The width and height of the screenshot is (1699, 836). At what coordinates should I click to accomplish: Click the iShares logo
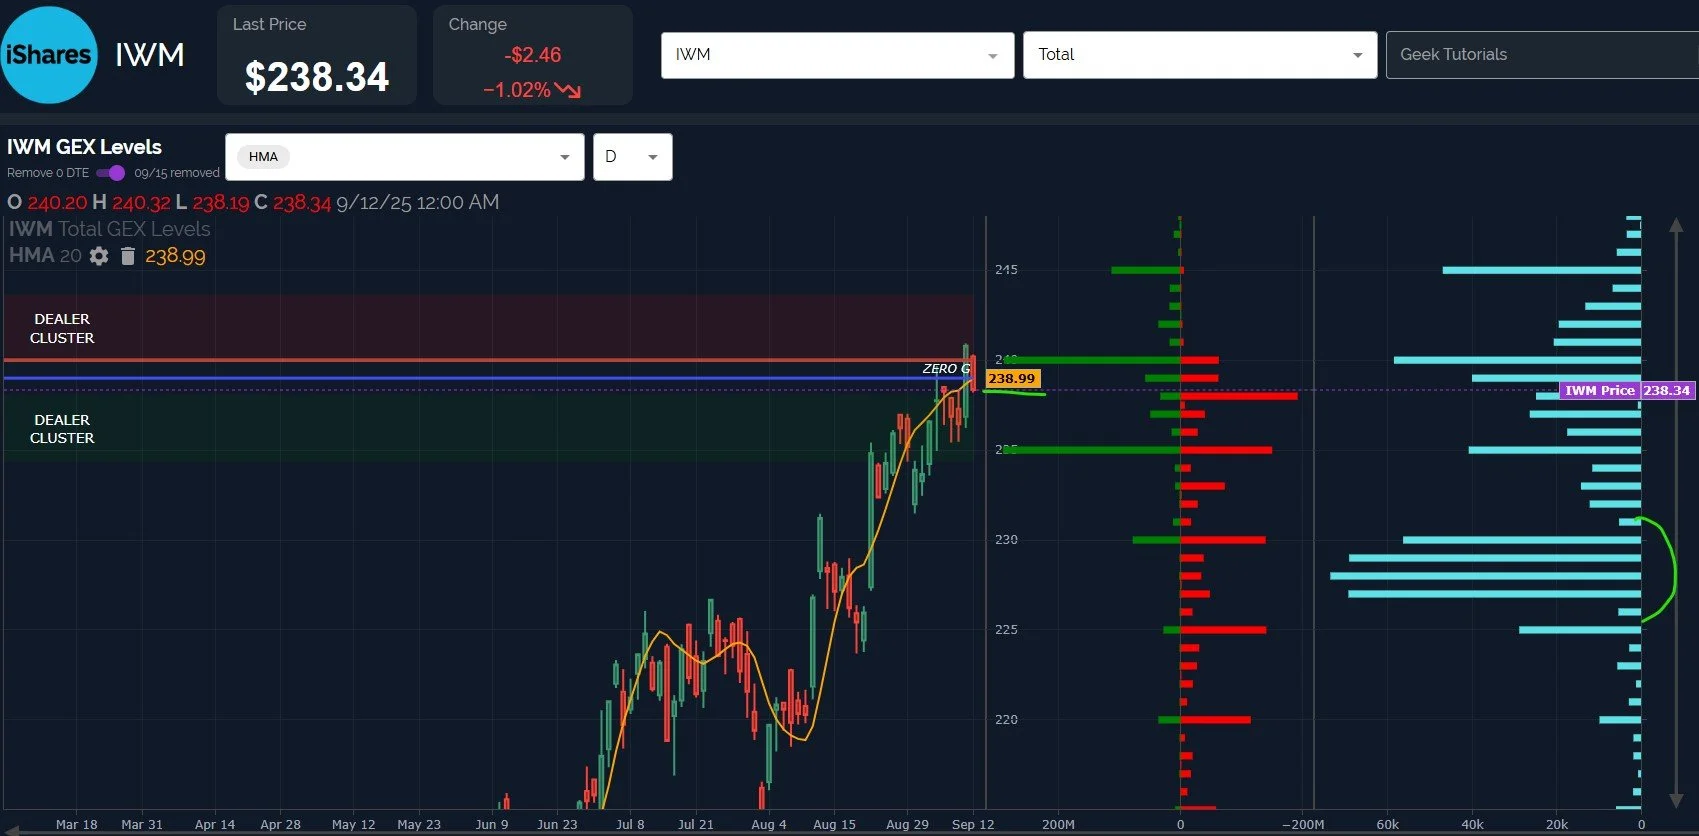tap(49, 55)
